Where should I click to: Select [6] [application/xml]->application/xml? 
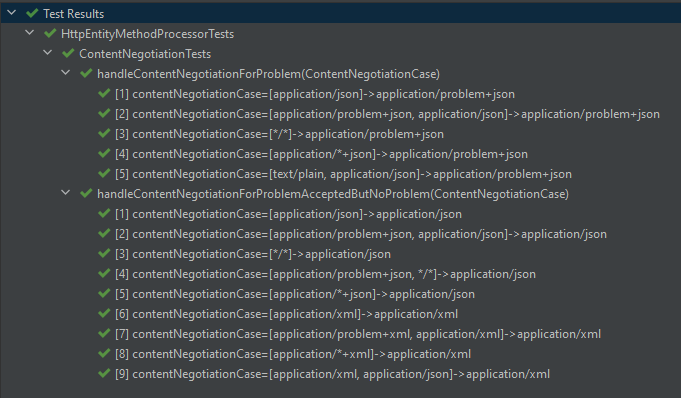(x=286, y=314)
